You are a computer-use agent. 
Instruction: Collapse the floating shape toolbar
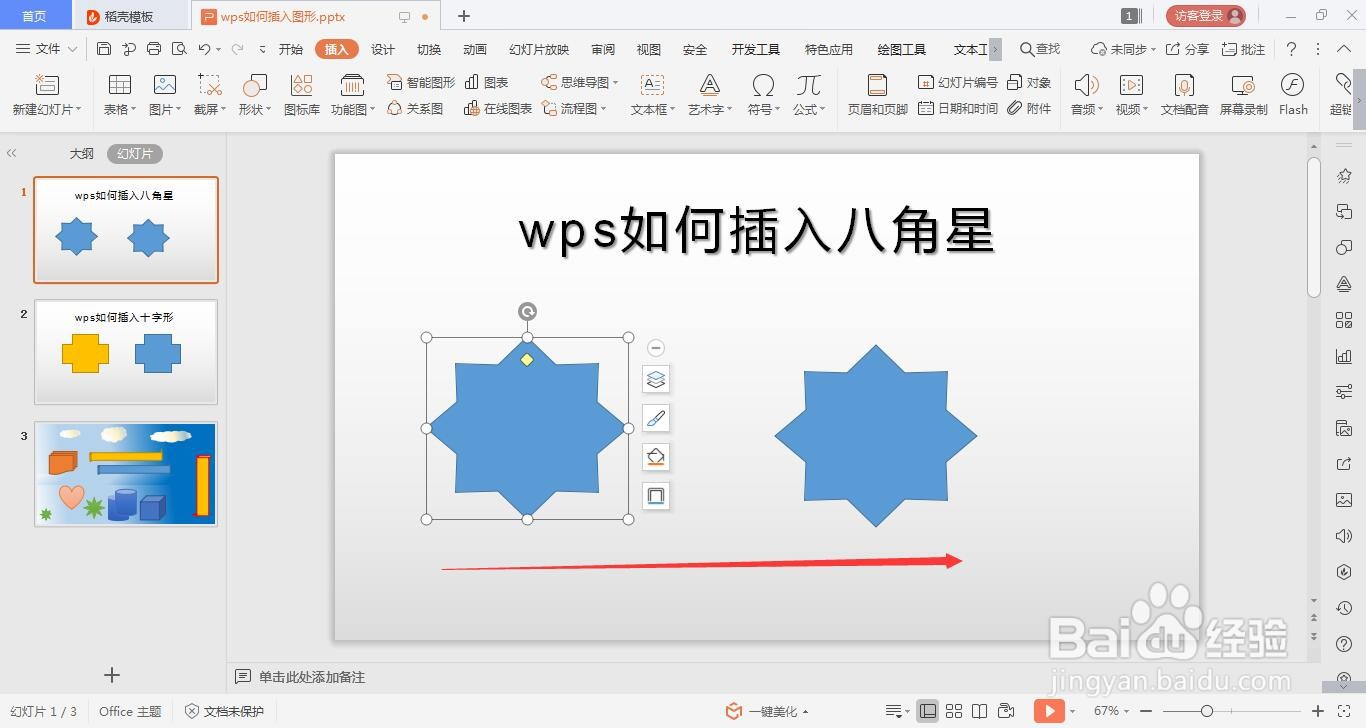(x=656, y=348)
